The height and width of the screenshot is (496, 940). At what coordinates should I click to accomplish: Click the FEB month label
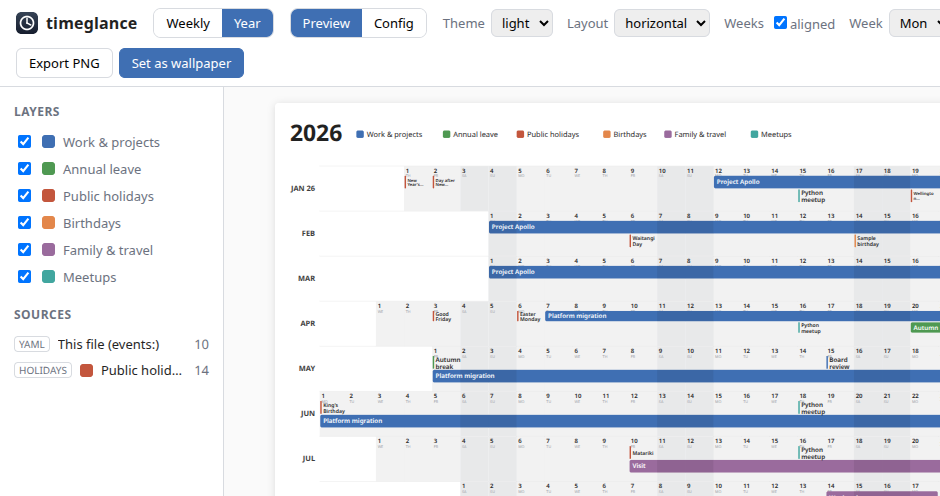(x=308, y=233)
